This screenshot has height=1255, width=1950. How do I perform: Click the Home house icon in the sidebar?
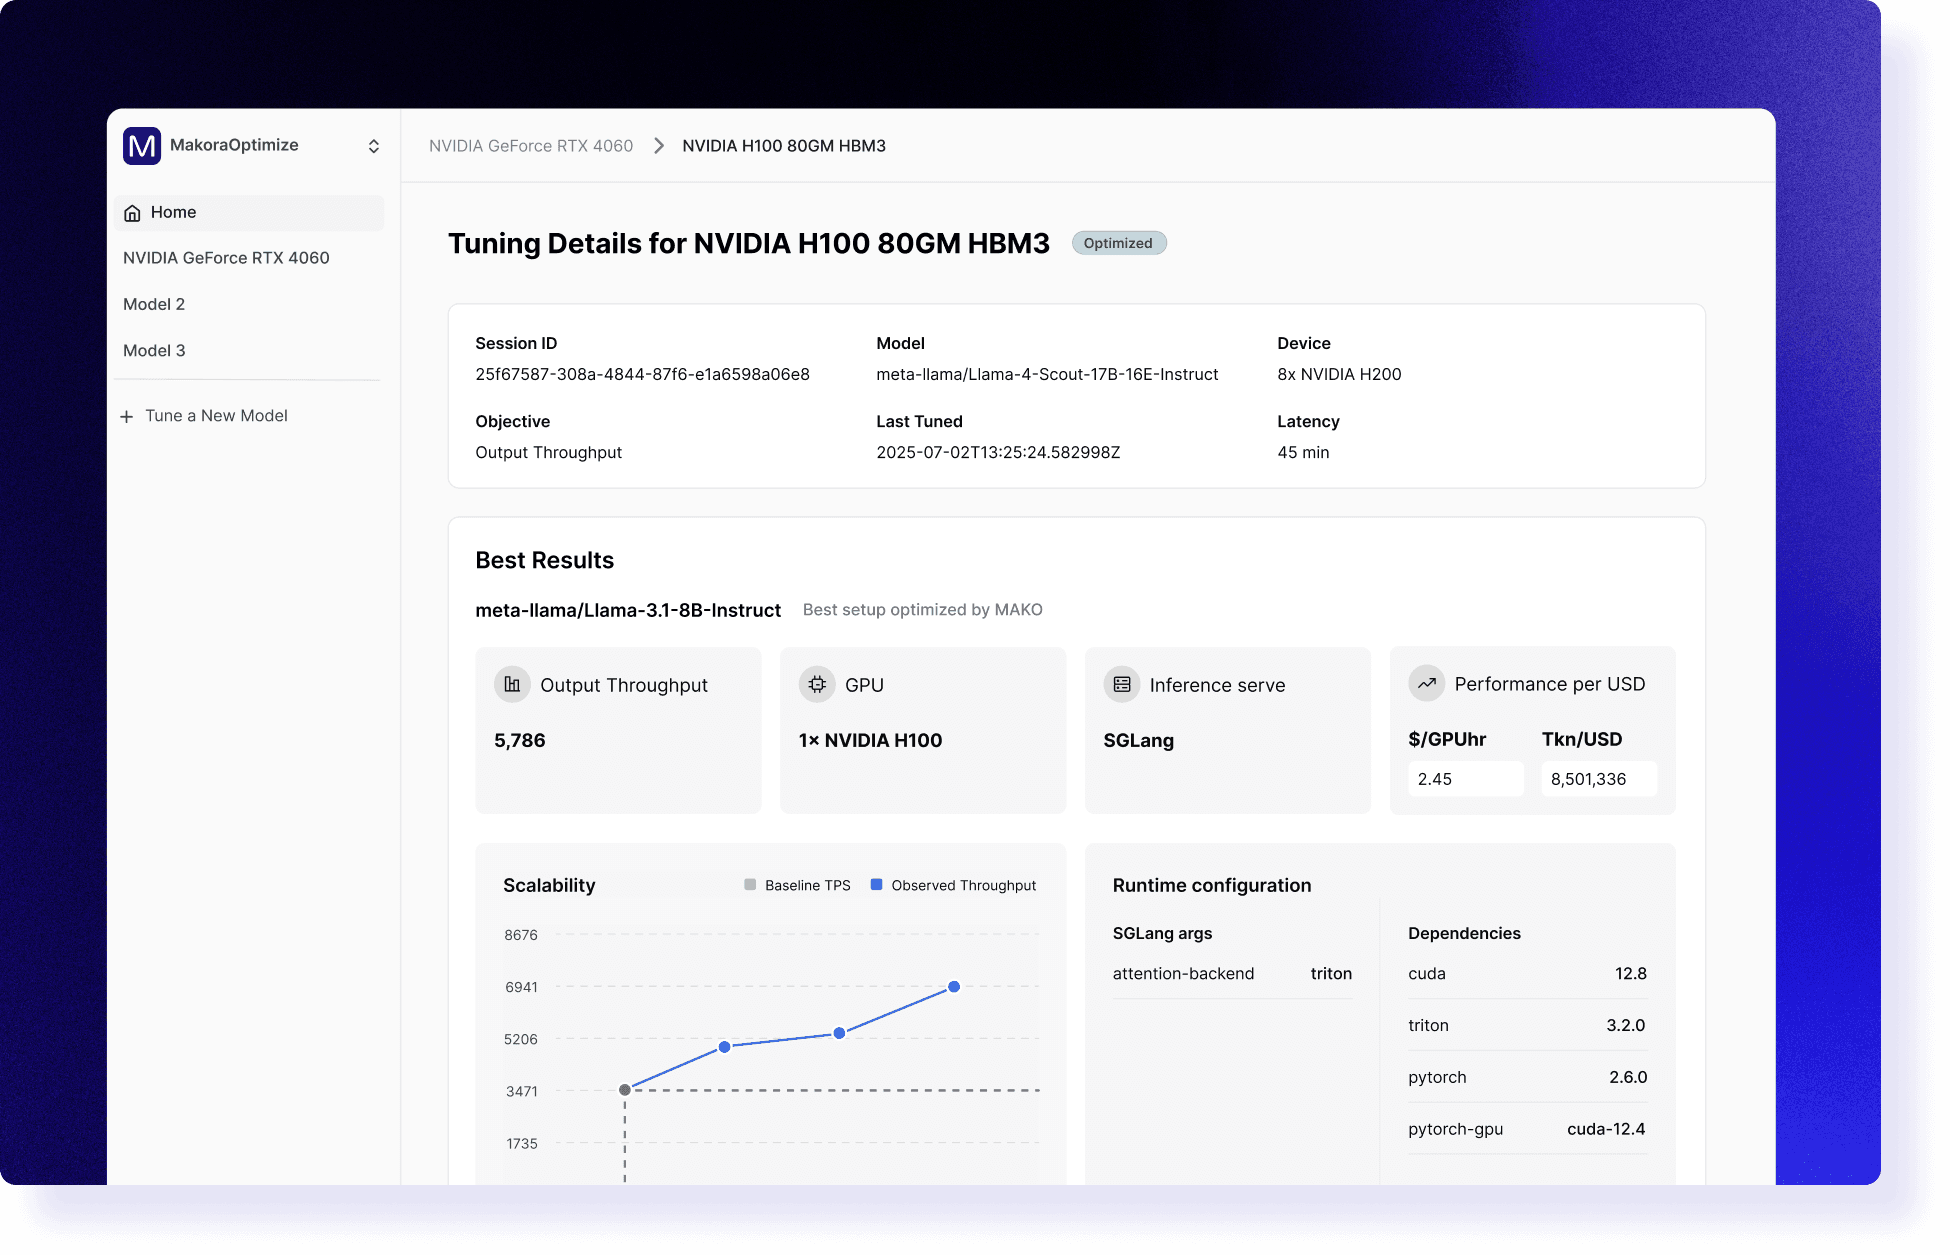click(132, 213)
